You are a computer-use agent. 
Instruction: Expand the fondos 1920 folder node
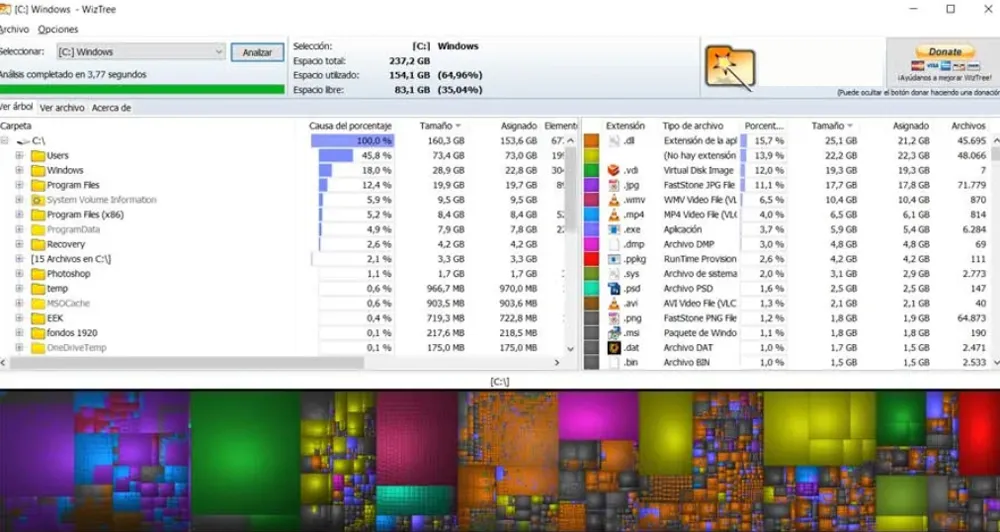(19, 332)
